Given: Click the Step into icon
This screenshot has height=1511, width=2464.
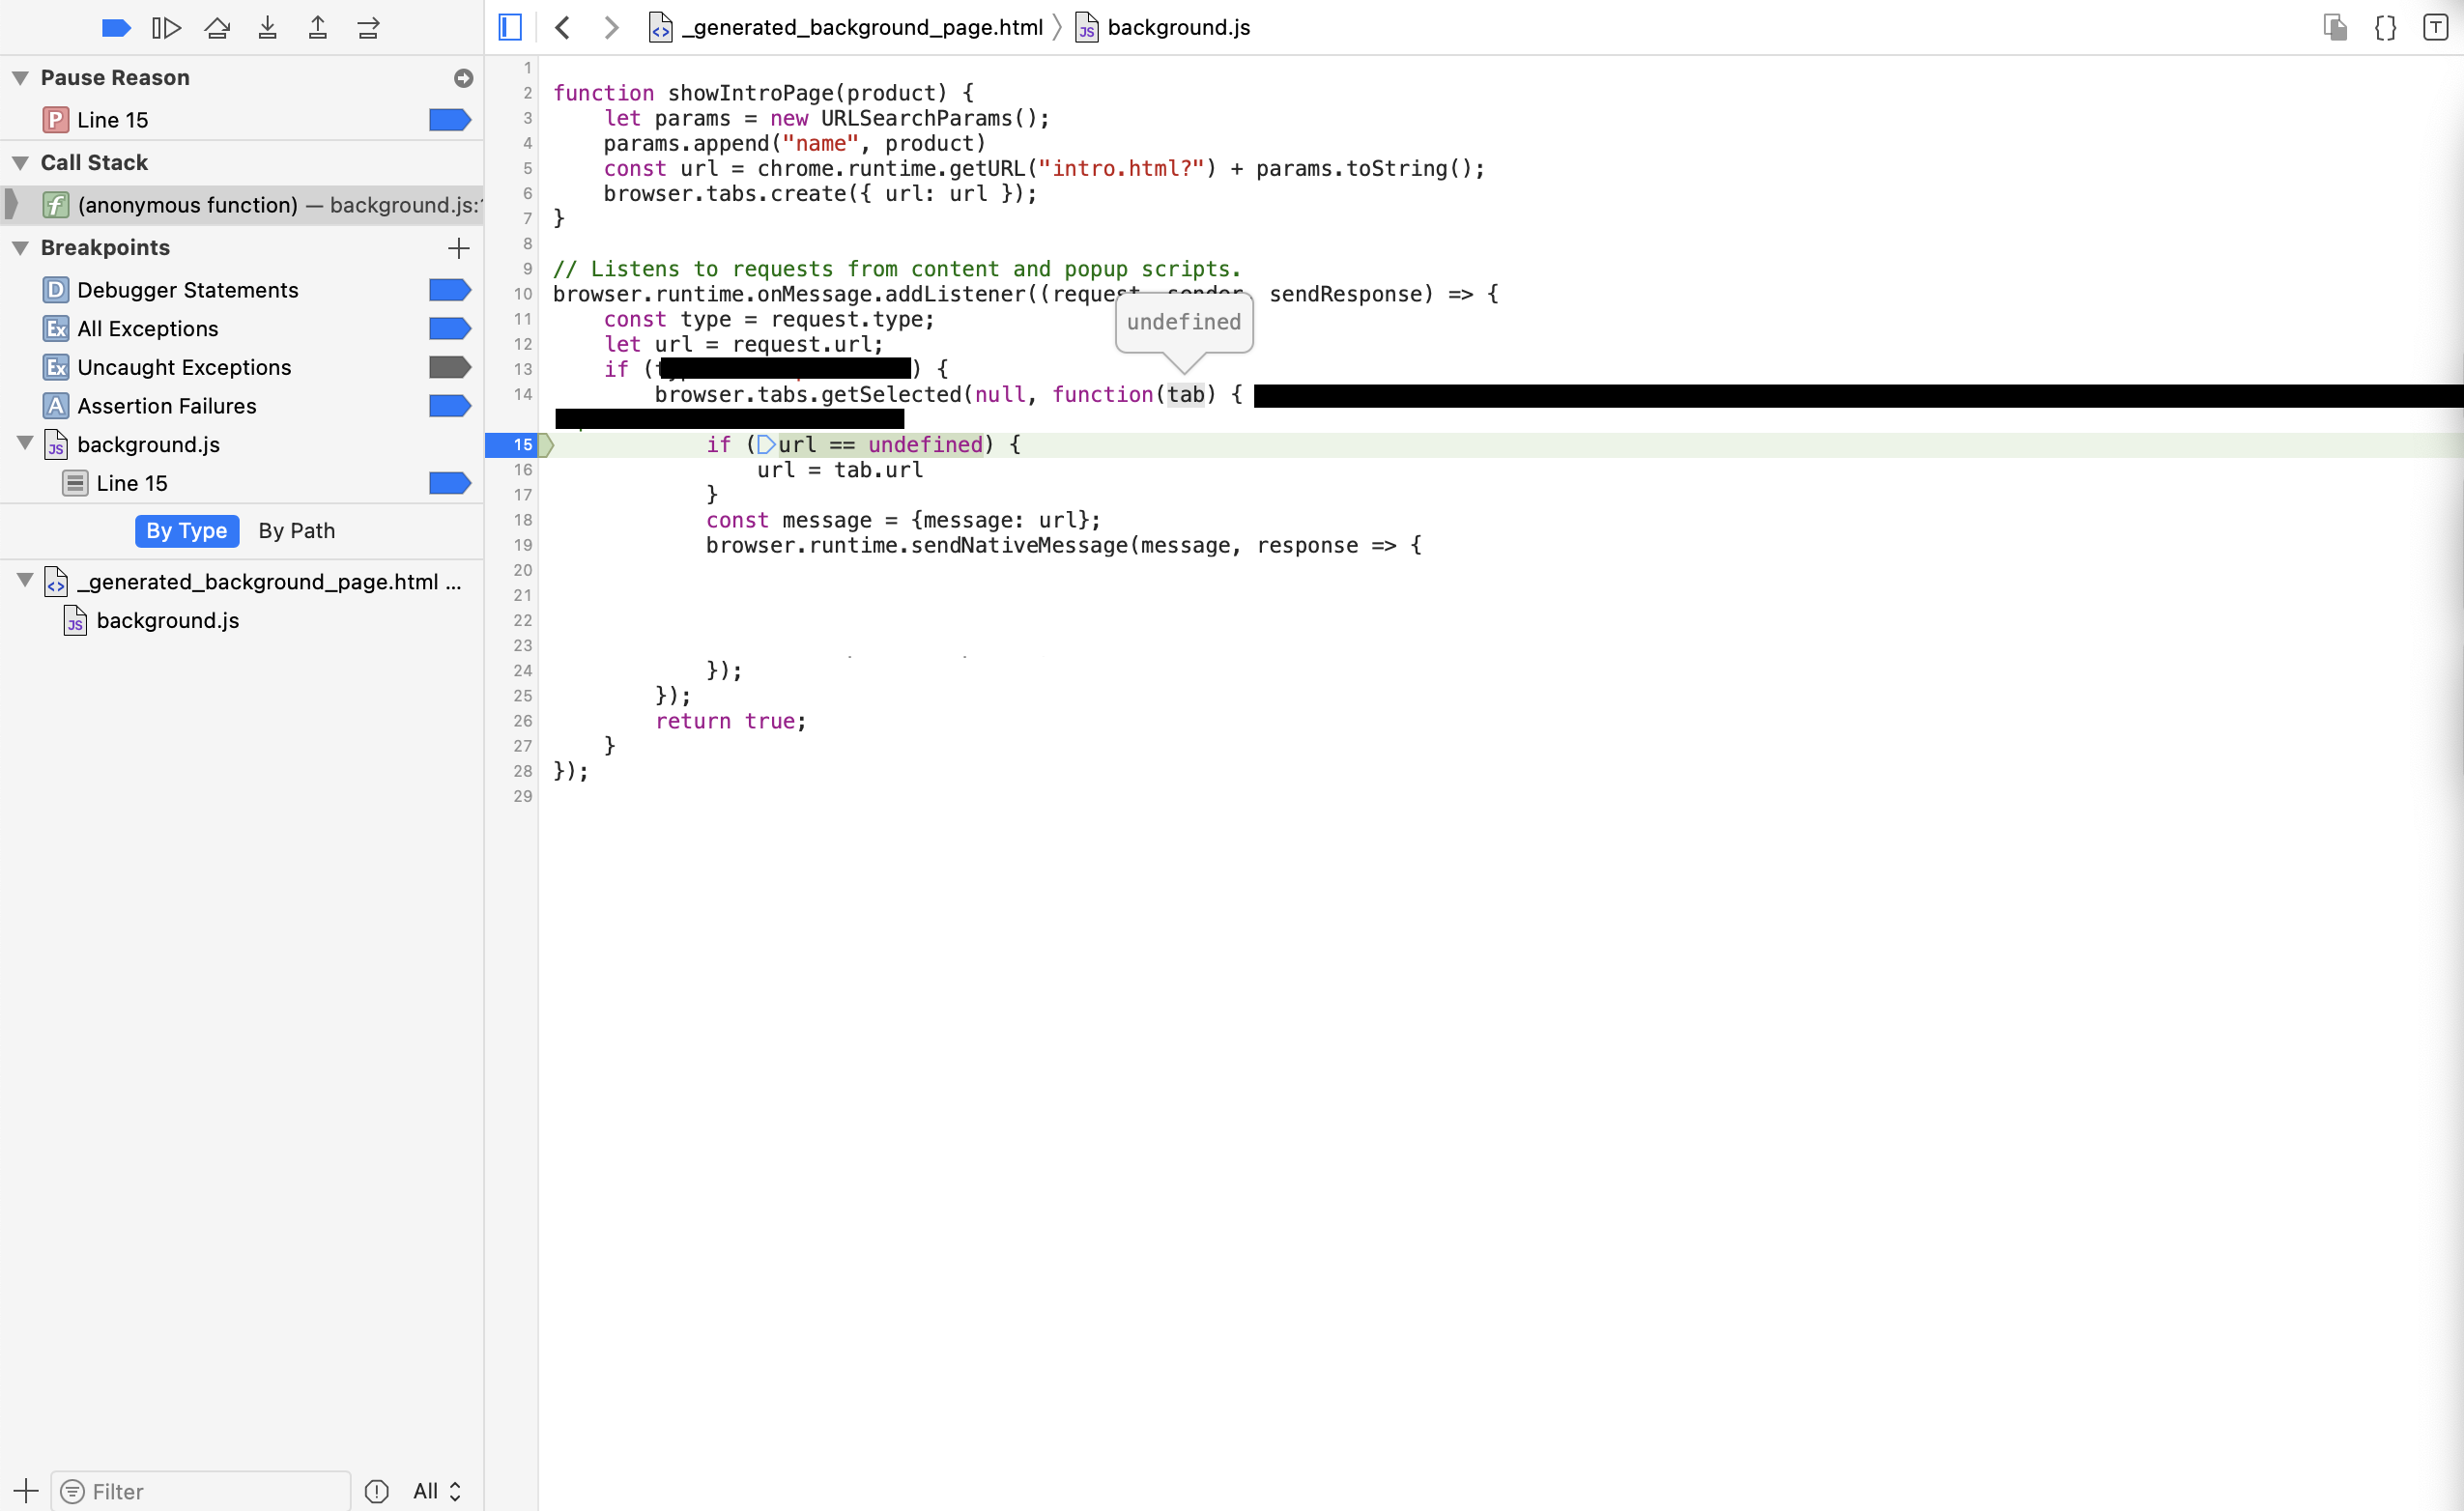Looking at the screenshot, I should click(x=267, y=28).
